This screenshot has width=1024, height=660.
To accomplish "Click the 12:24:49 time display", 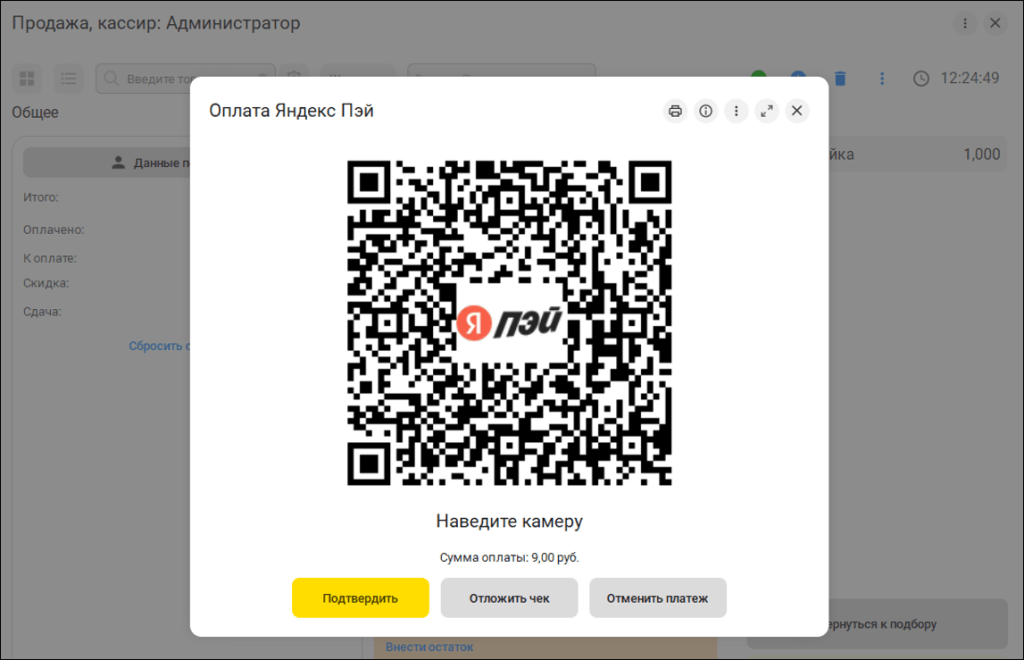I will (970, 78).
